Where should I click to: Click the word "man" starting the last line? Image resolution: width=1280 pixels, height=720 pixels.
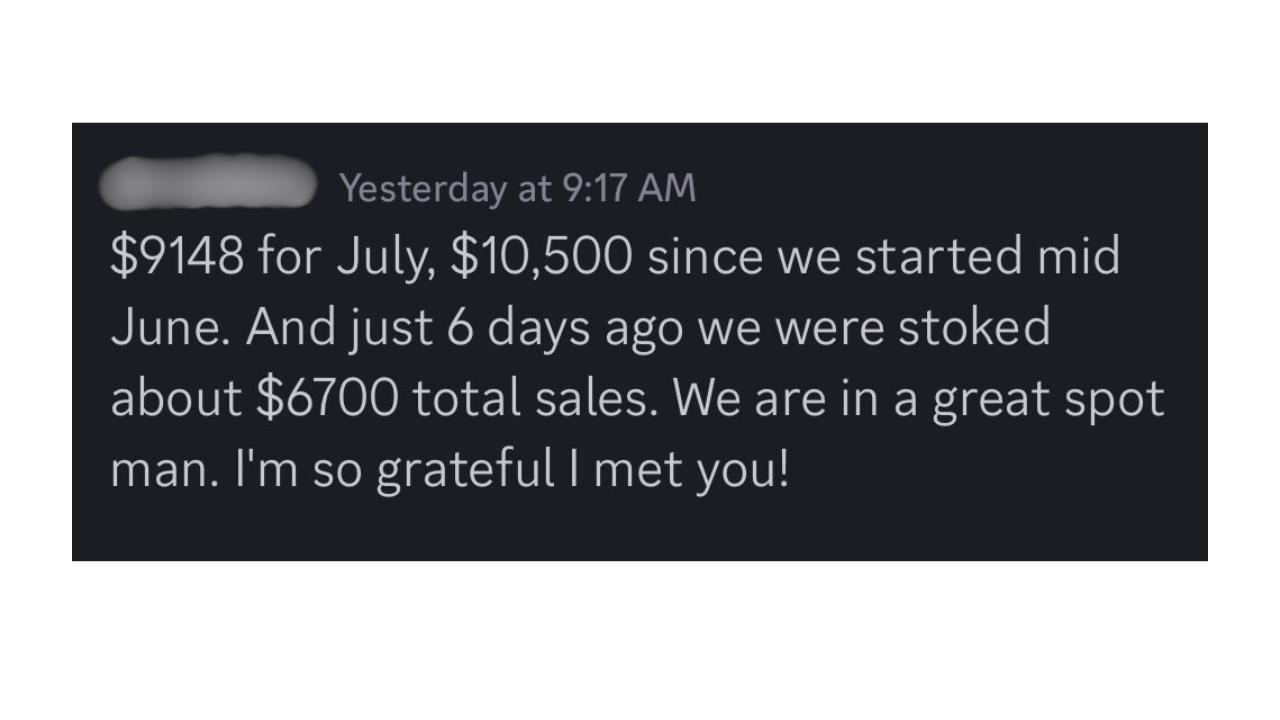tap(159, 470)
